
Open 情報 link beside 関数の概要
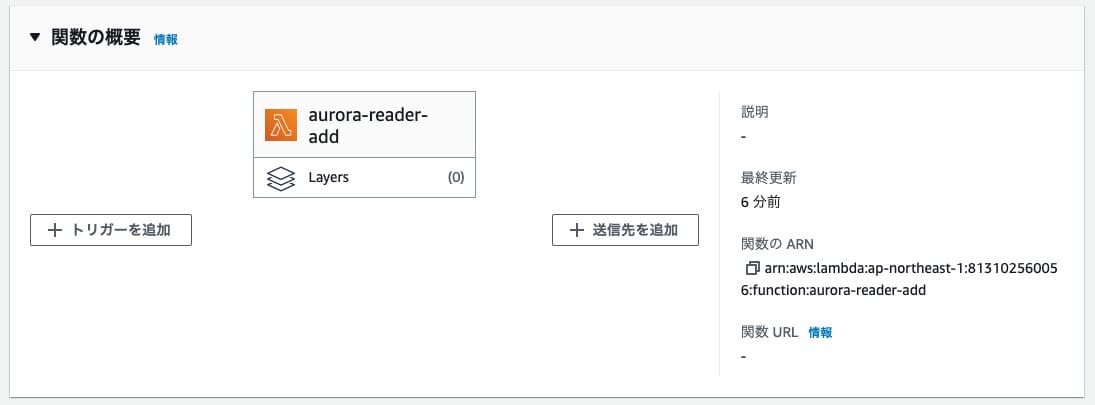coord(166,39)
